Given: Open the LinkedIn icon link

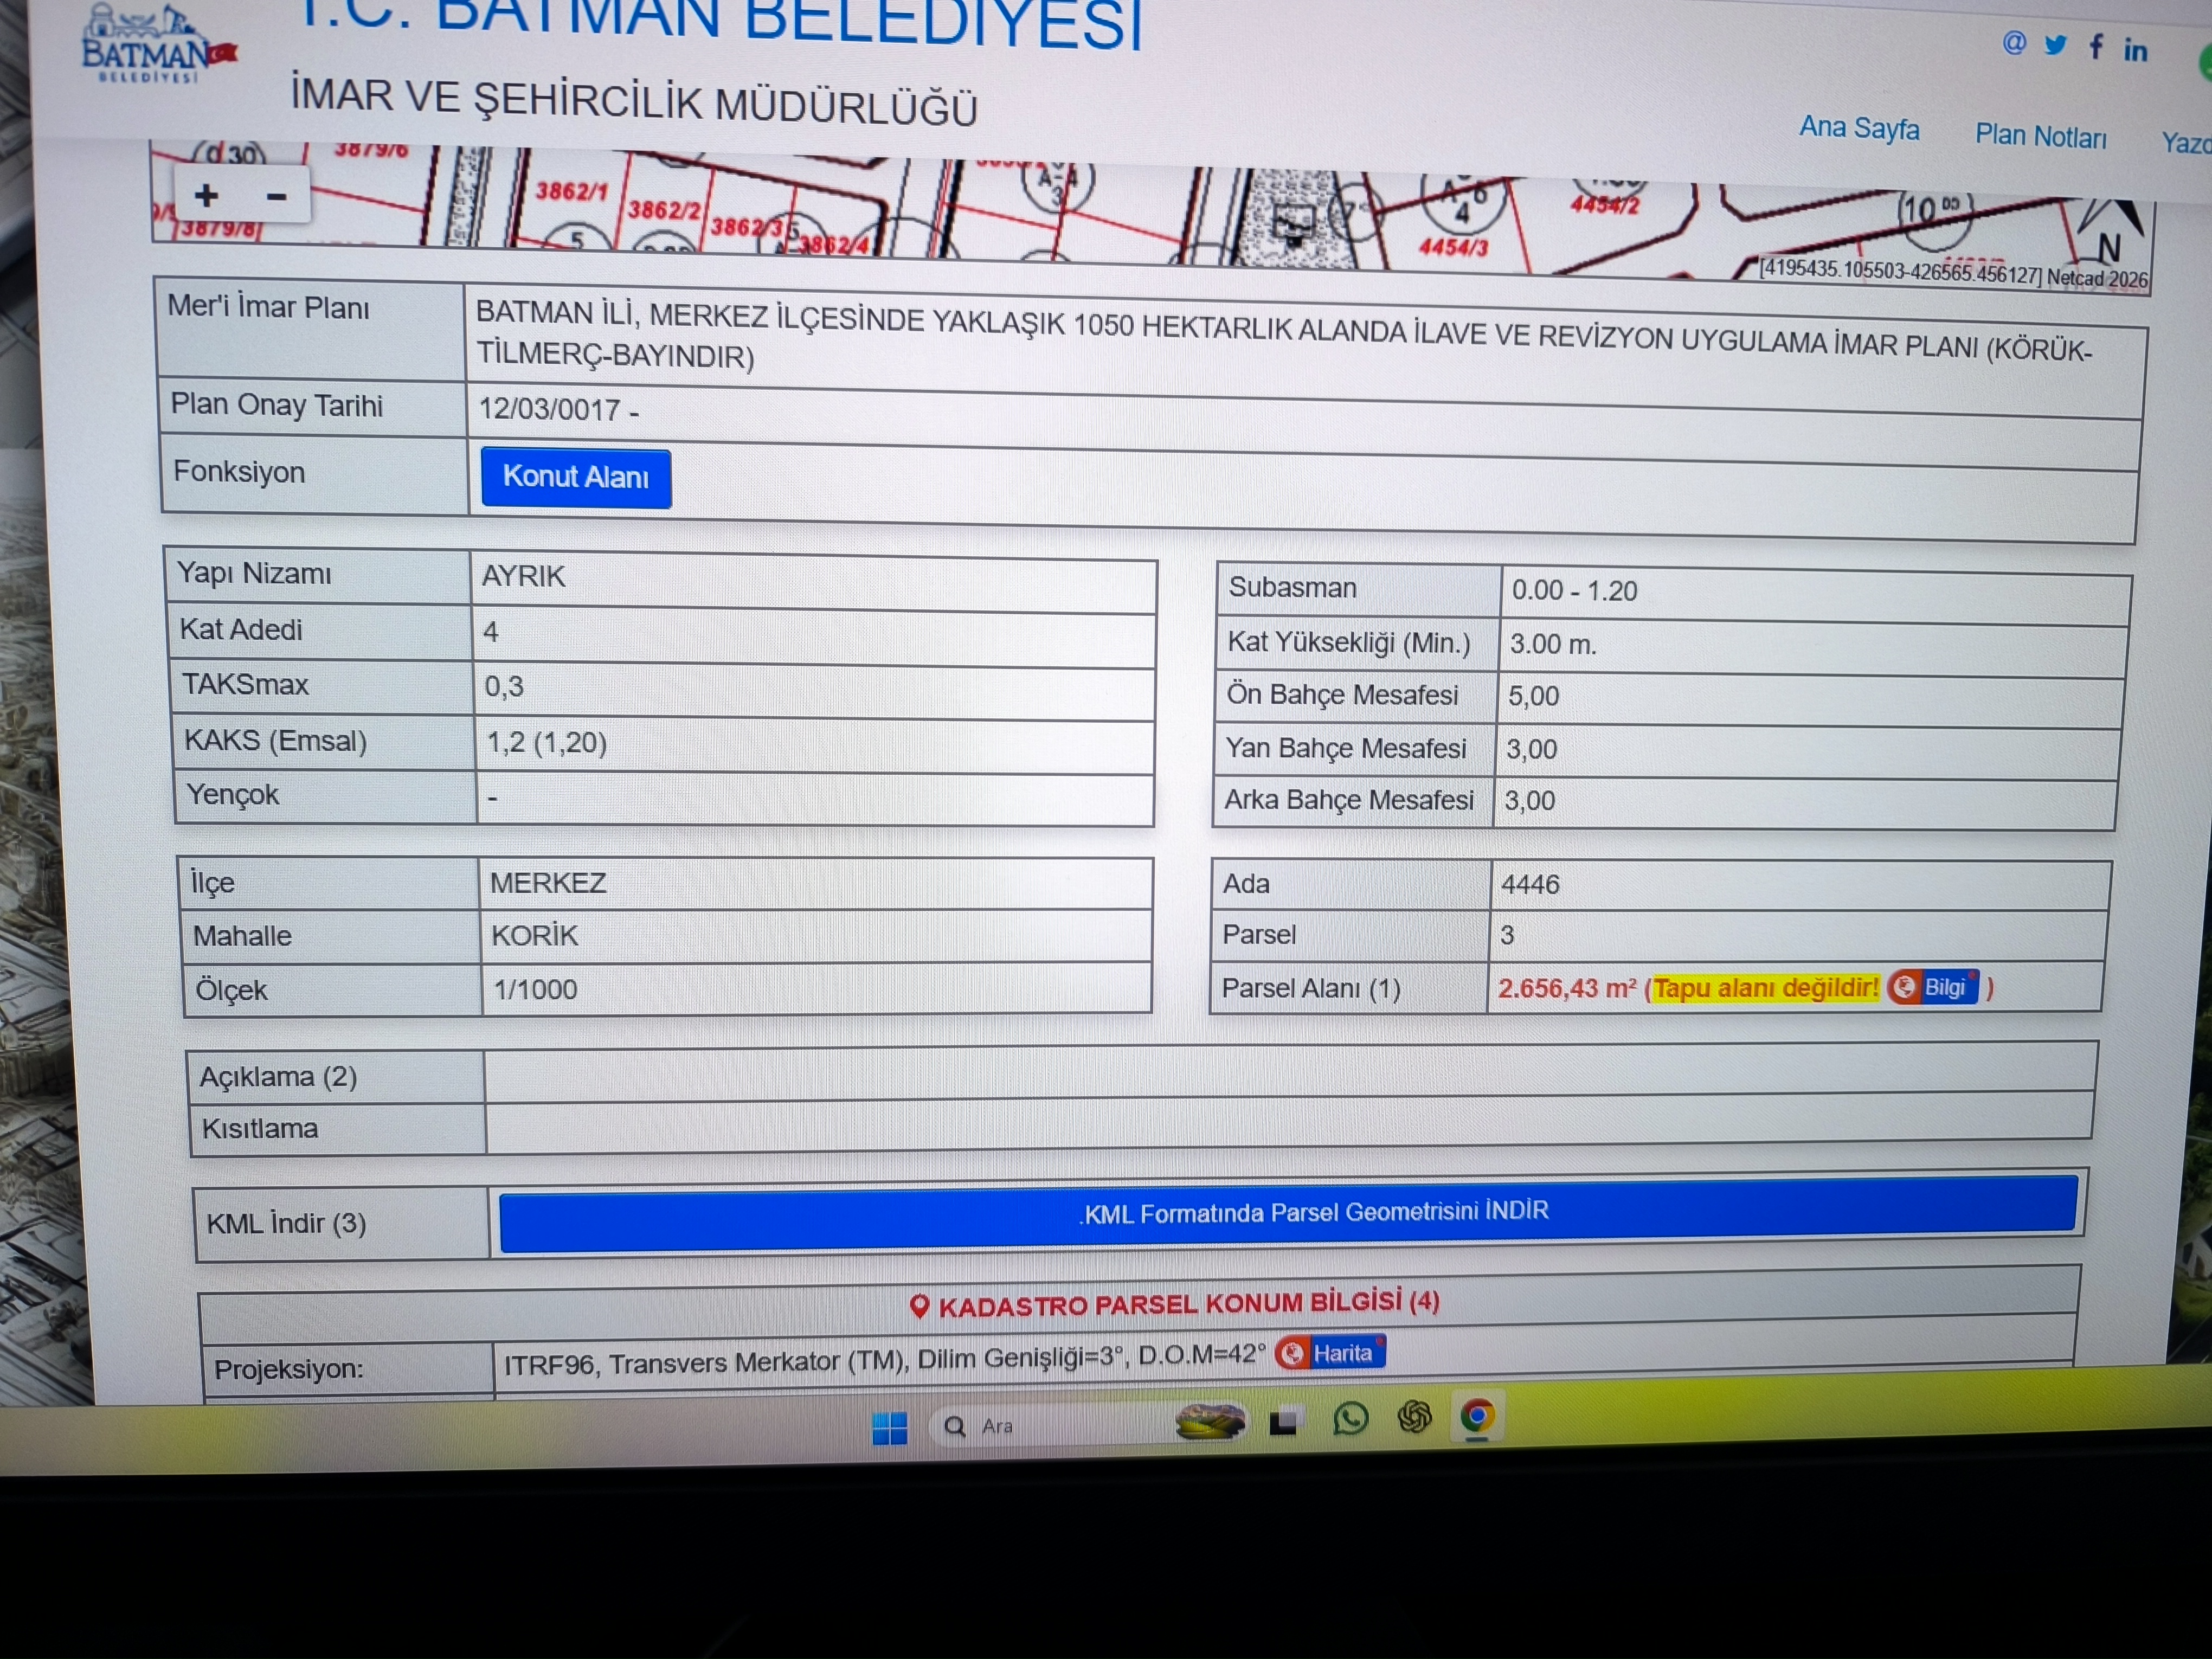Looking at the screenshot, I should click(x=2135, y=49).
